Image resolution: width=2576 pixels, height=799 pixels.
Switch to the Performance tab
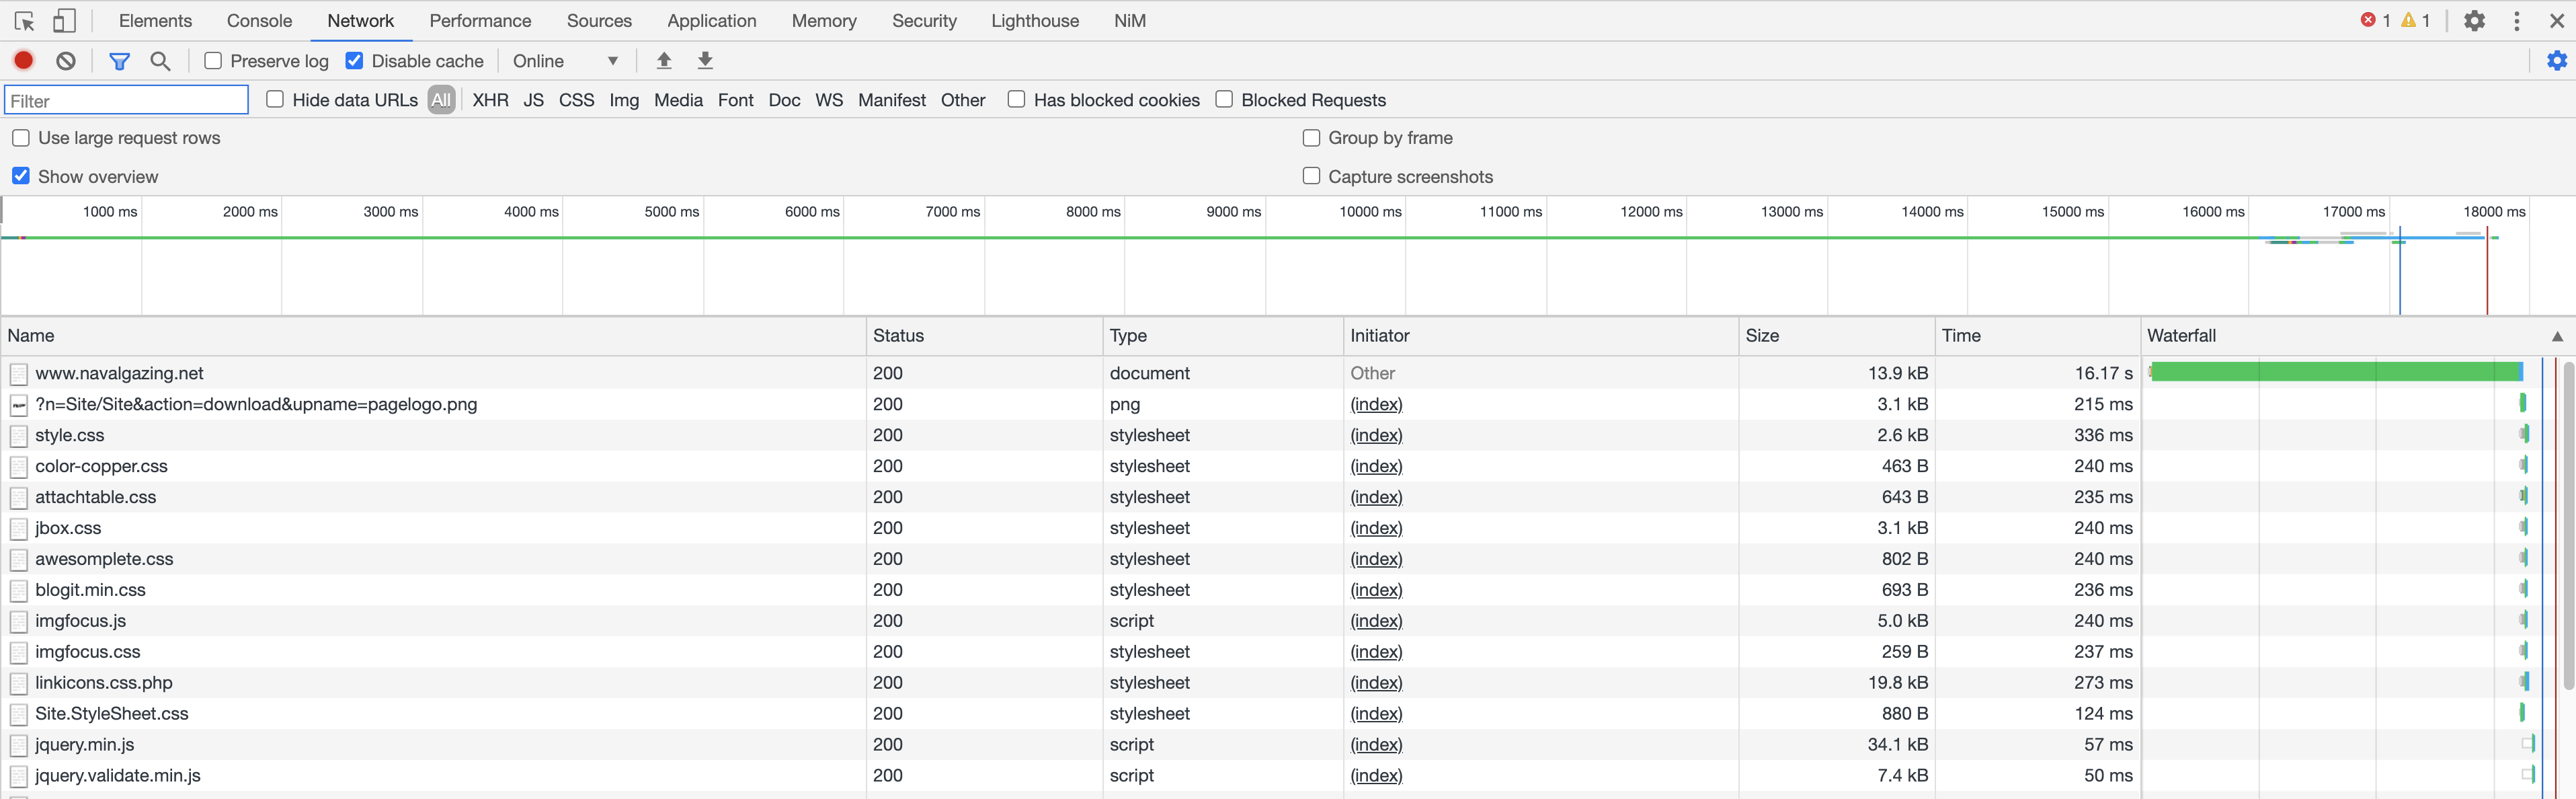click(480, 21)
